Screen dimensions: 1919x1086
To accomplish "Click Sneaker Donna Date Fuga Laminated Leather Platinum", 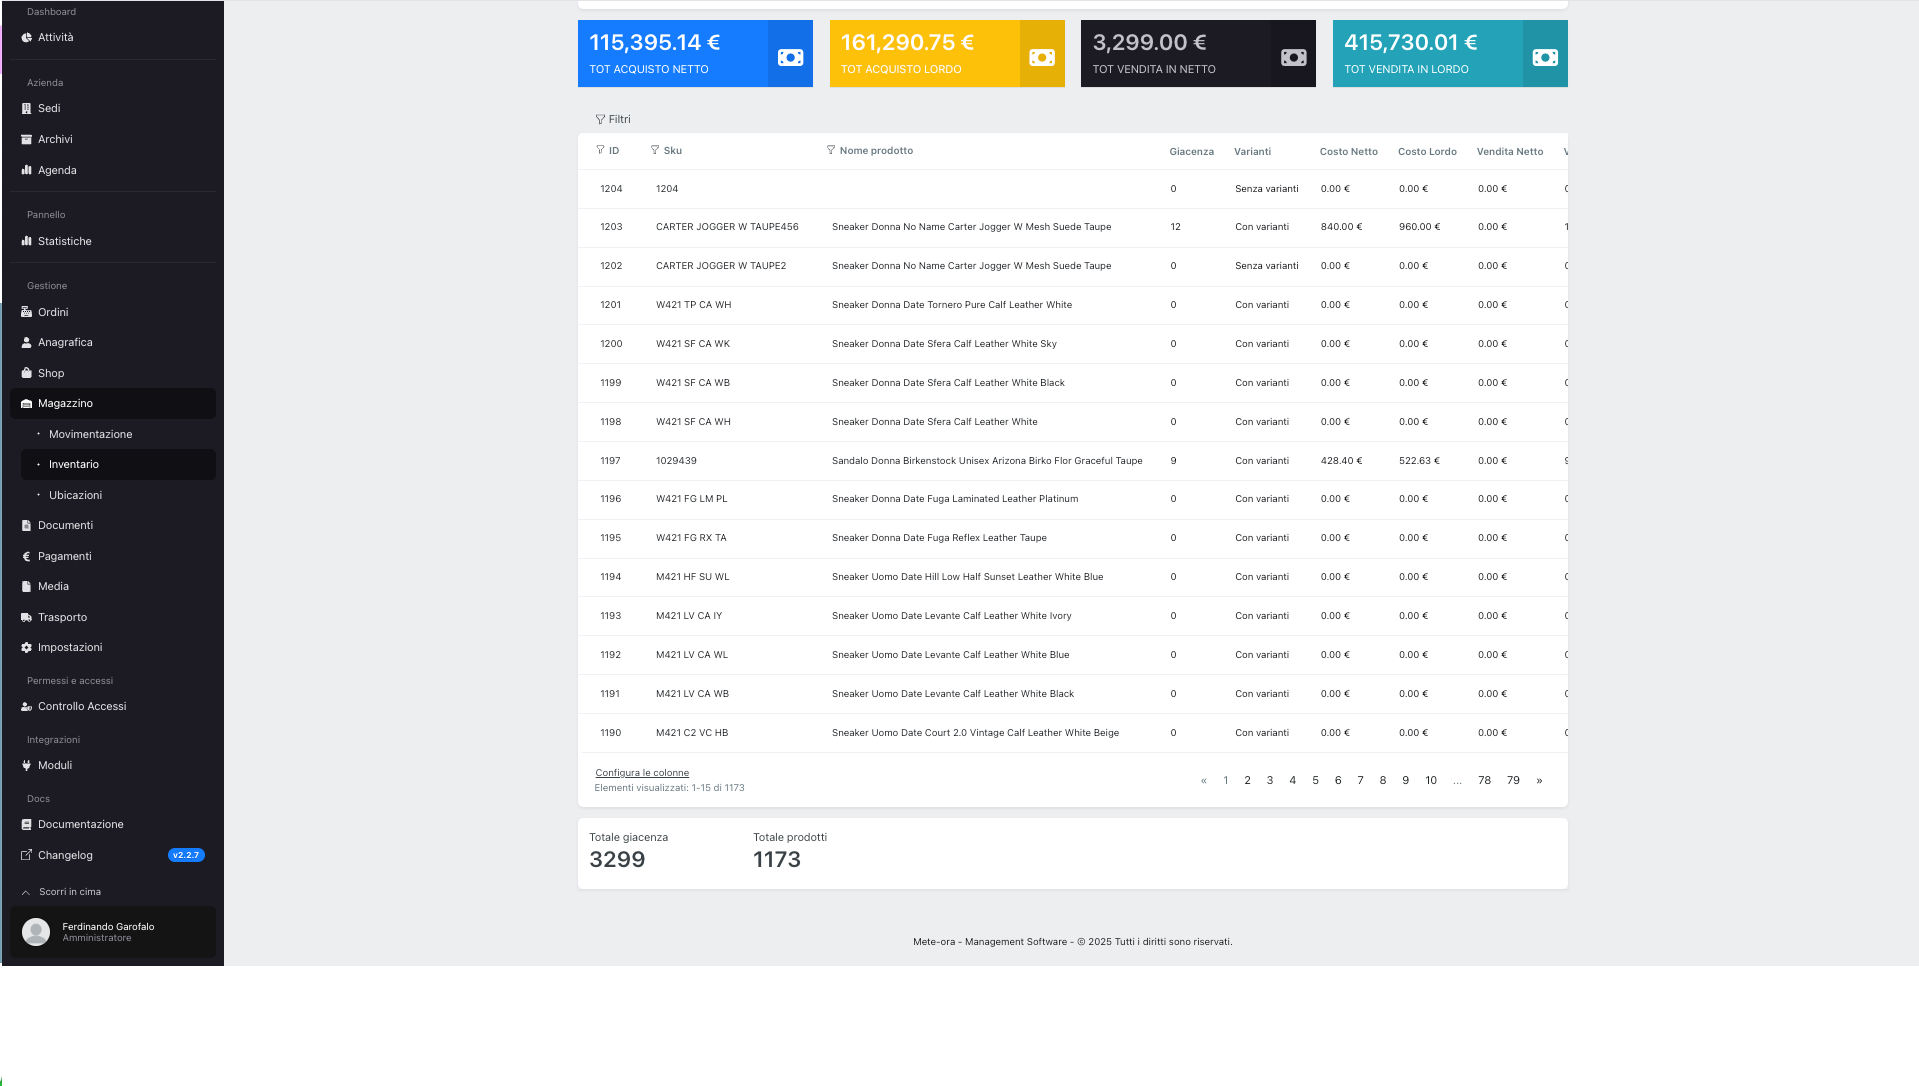I will (955, 499).
